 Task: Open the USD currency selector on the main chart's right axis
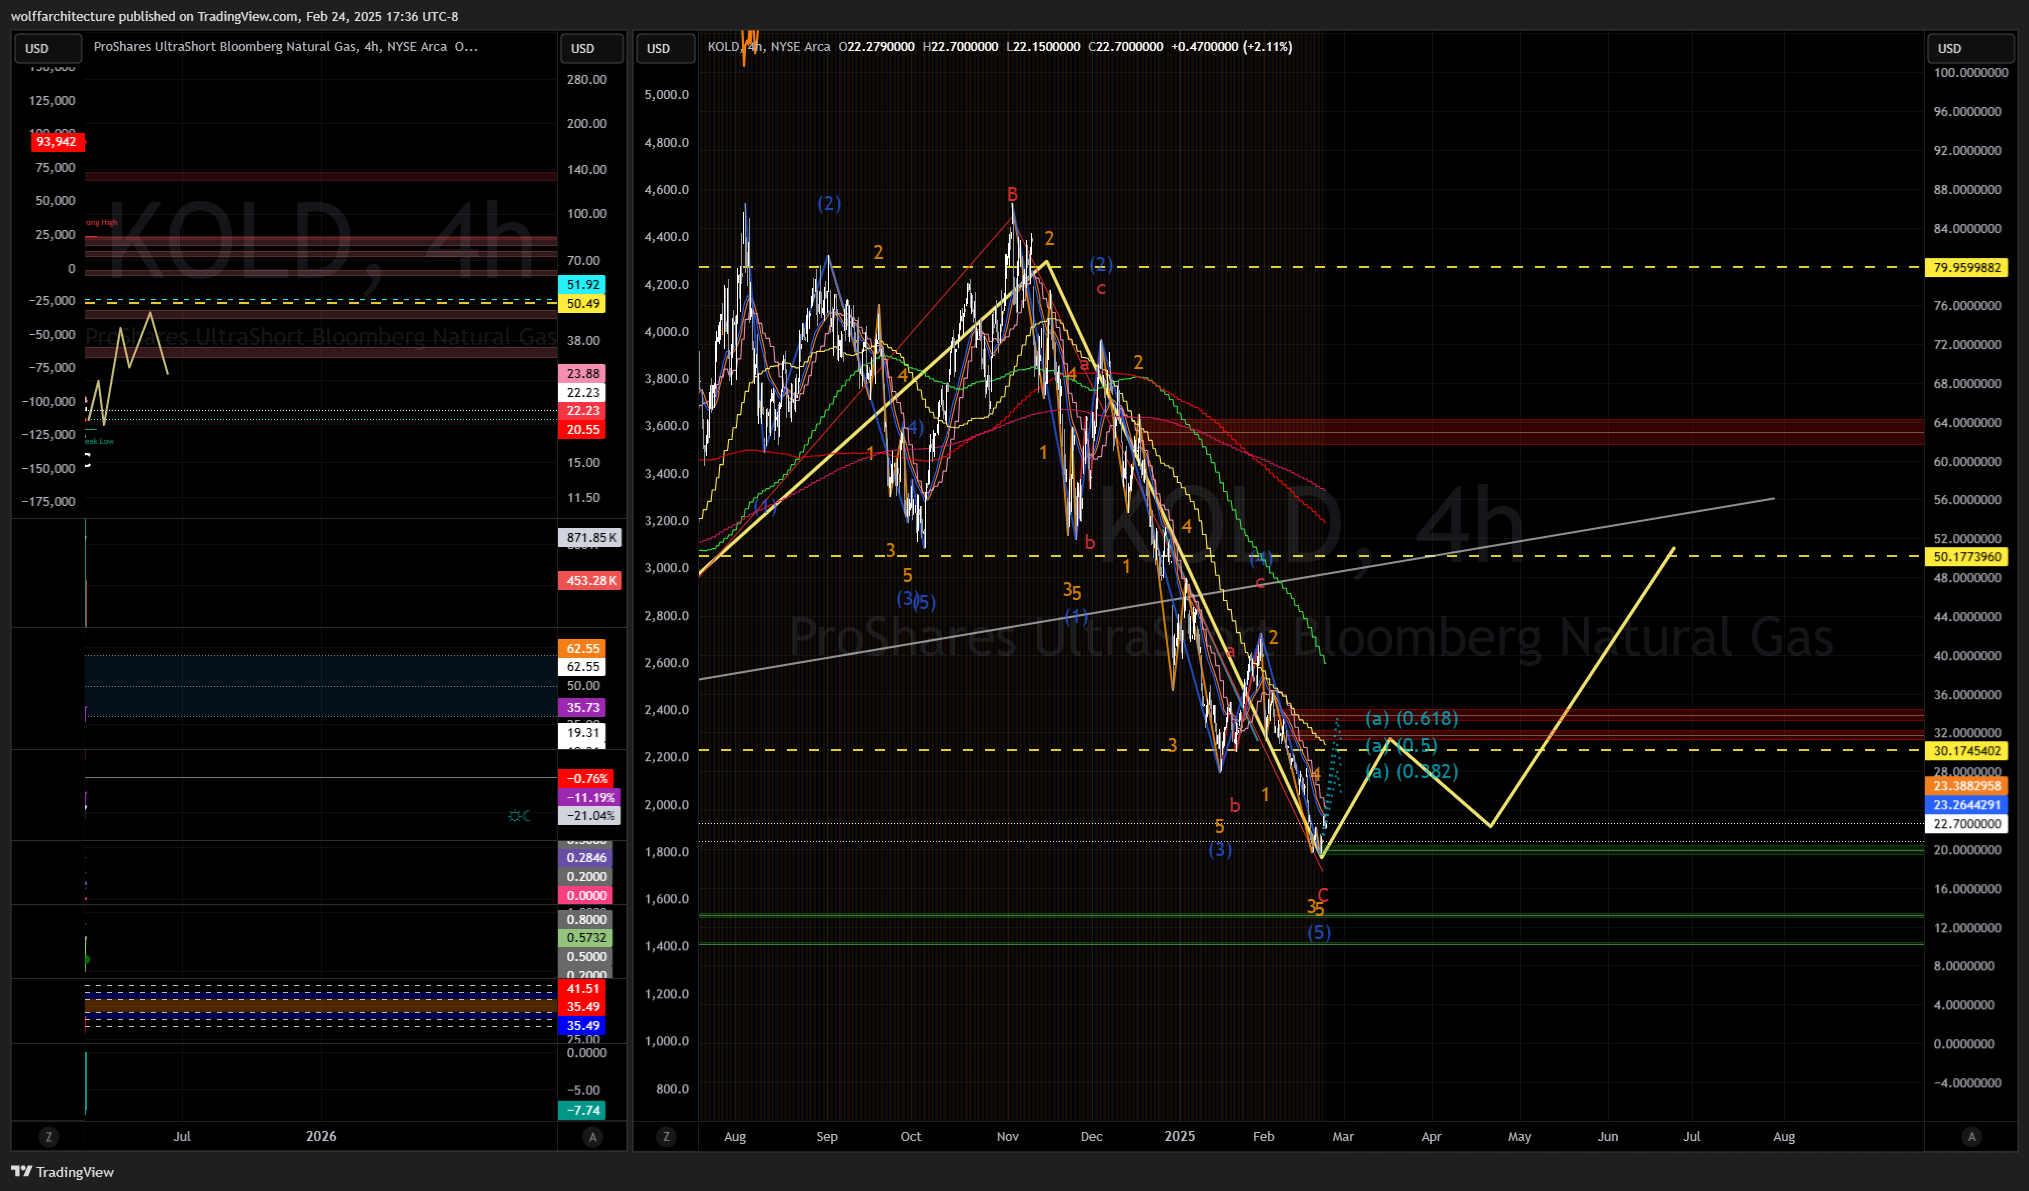point(1970,48)
